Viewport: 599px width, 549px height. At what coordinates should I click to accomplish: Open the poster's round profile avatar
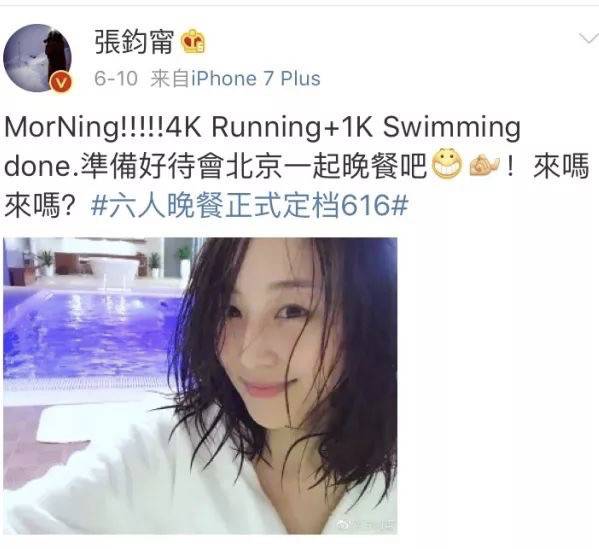tap(37, 58)
